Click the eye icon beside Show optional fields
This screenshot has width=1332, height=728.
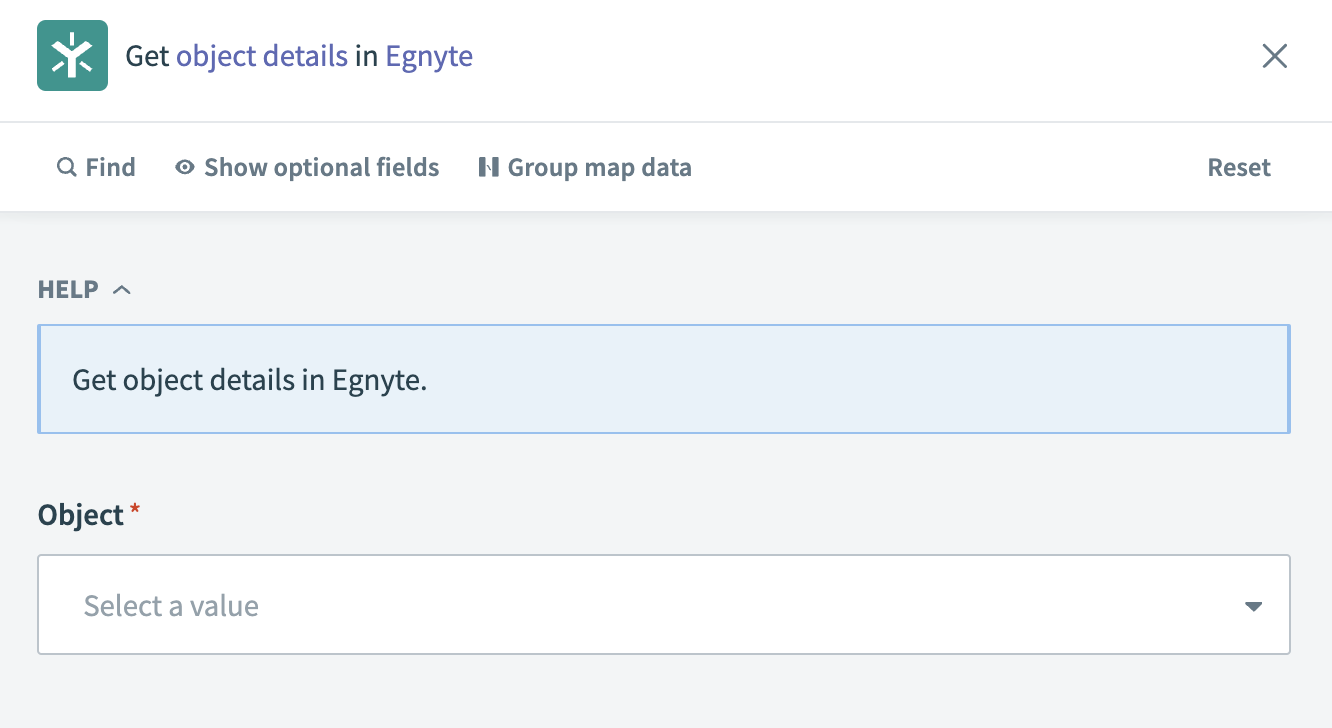pyautogui.click(x=184, y=167)
